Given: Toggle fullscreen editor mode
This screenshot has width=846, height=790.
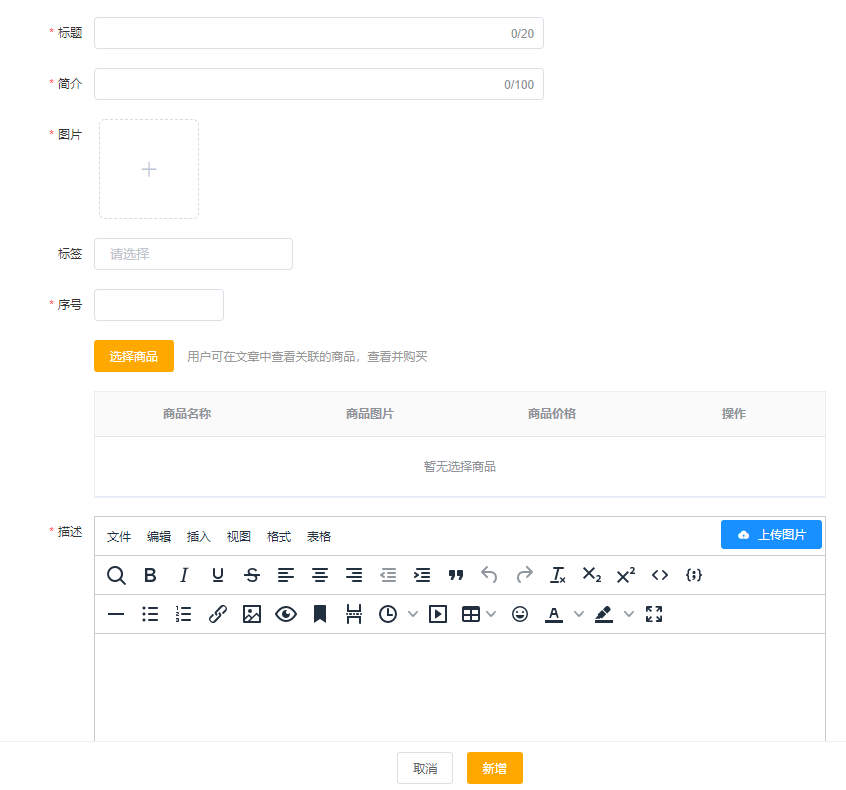Looking at the screenshot, I should [x=654, y=614].
